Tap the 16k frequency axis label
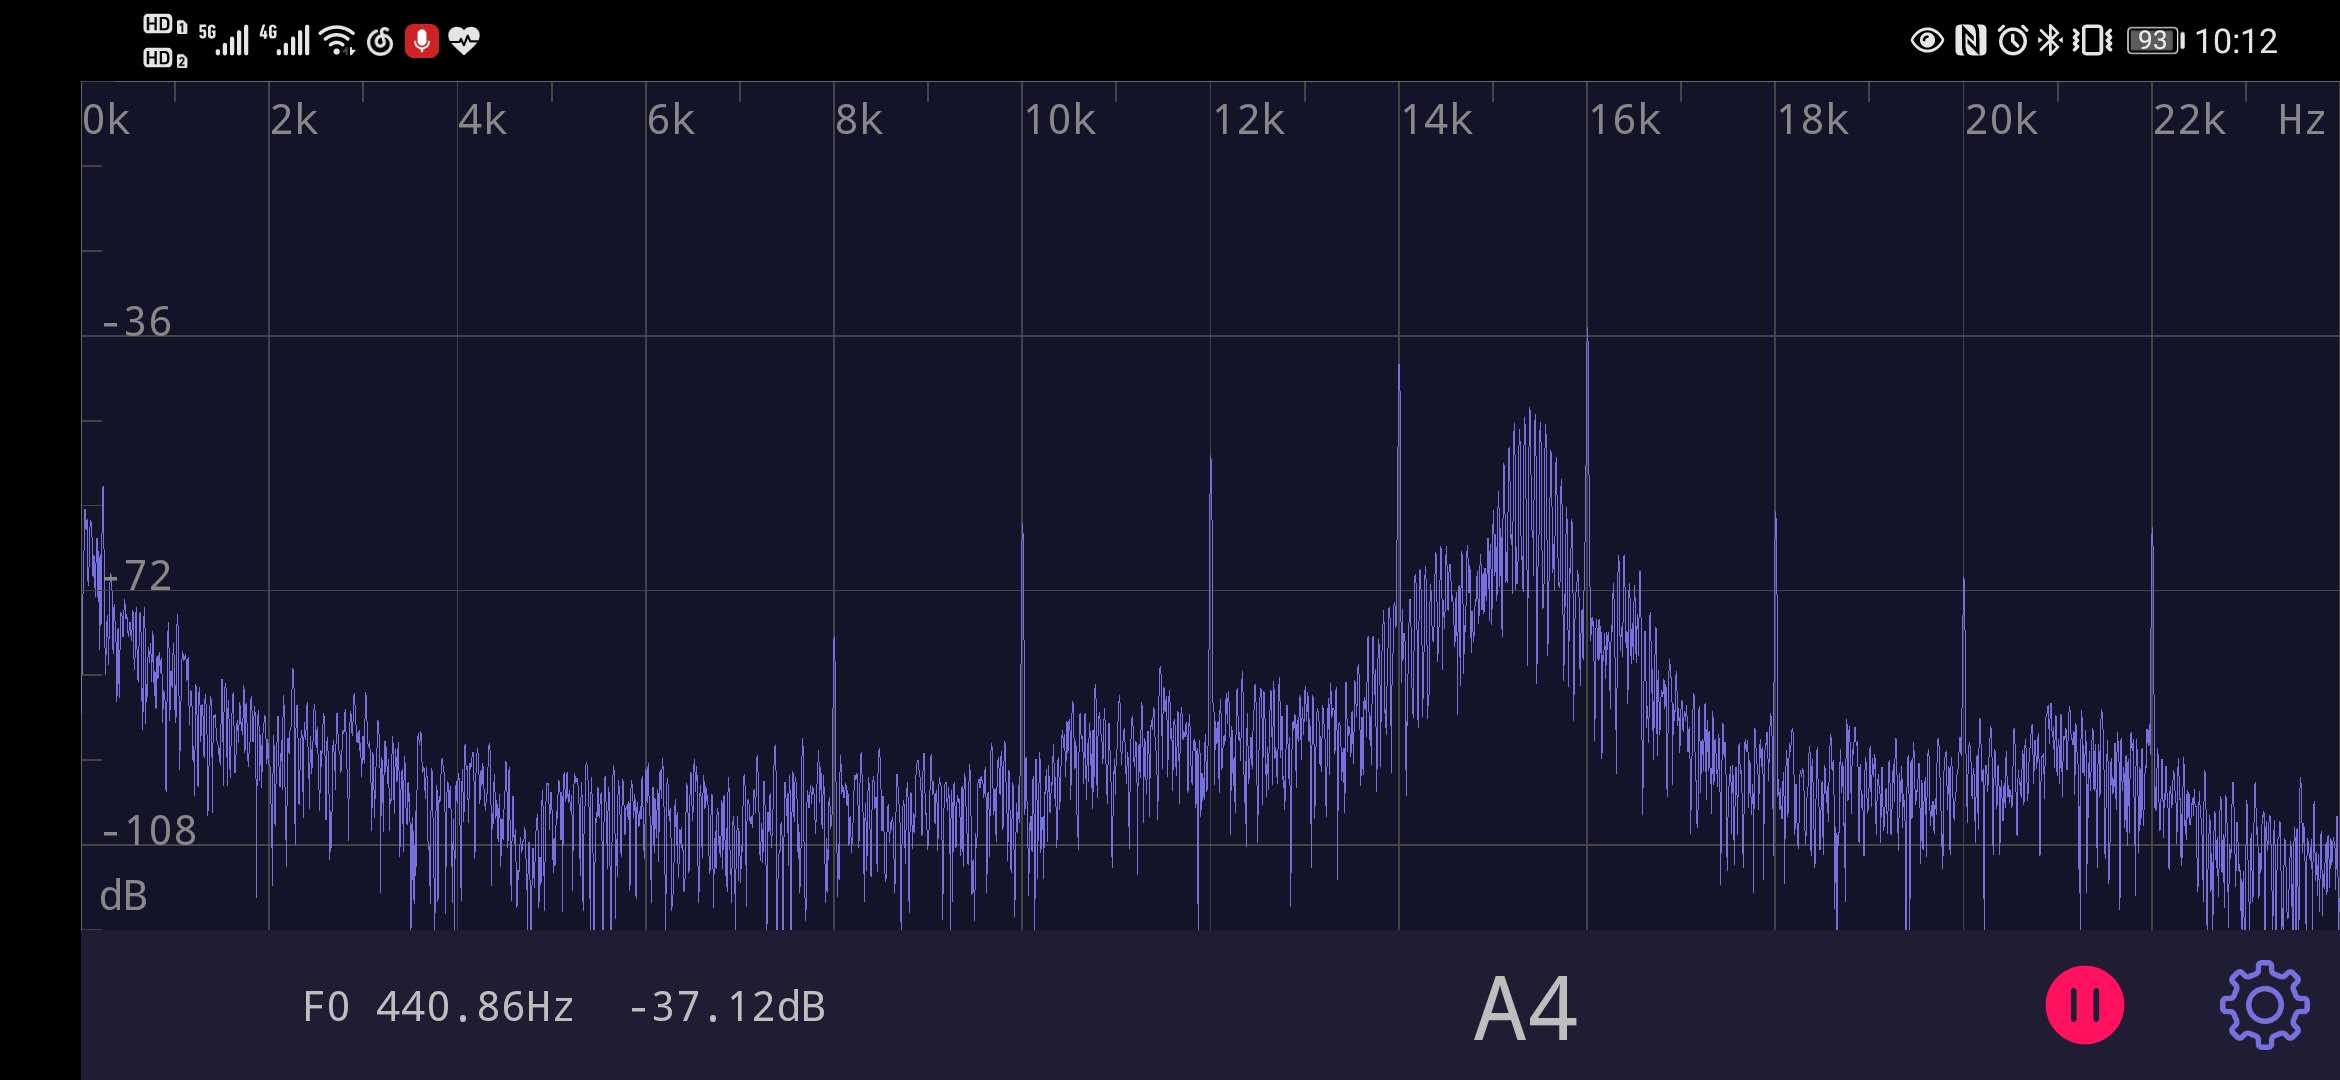2340x1080 pixels. tap(1625, 120)
